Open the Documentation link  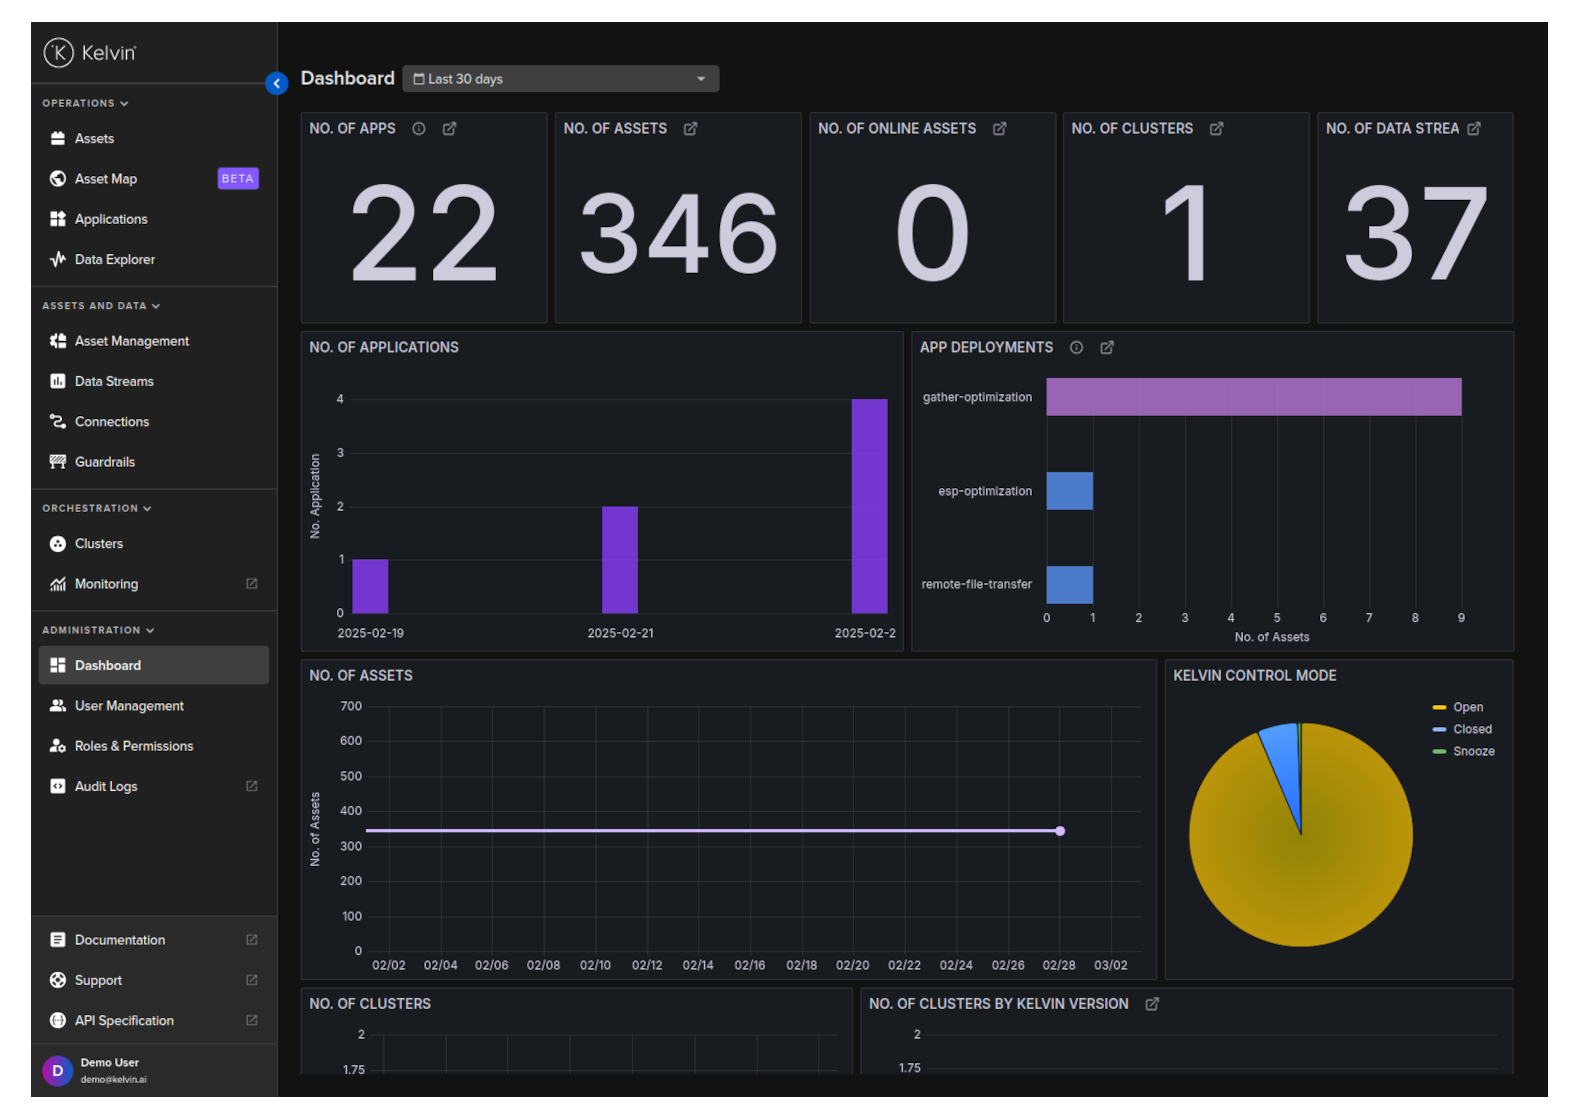tap(120, 940)
